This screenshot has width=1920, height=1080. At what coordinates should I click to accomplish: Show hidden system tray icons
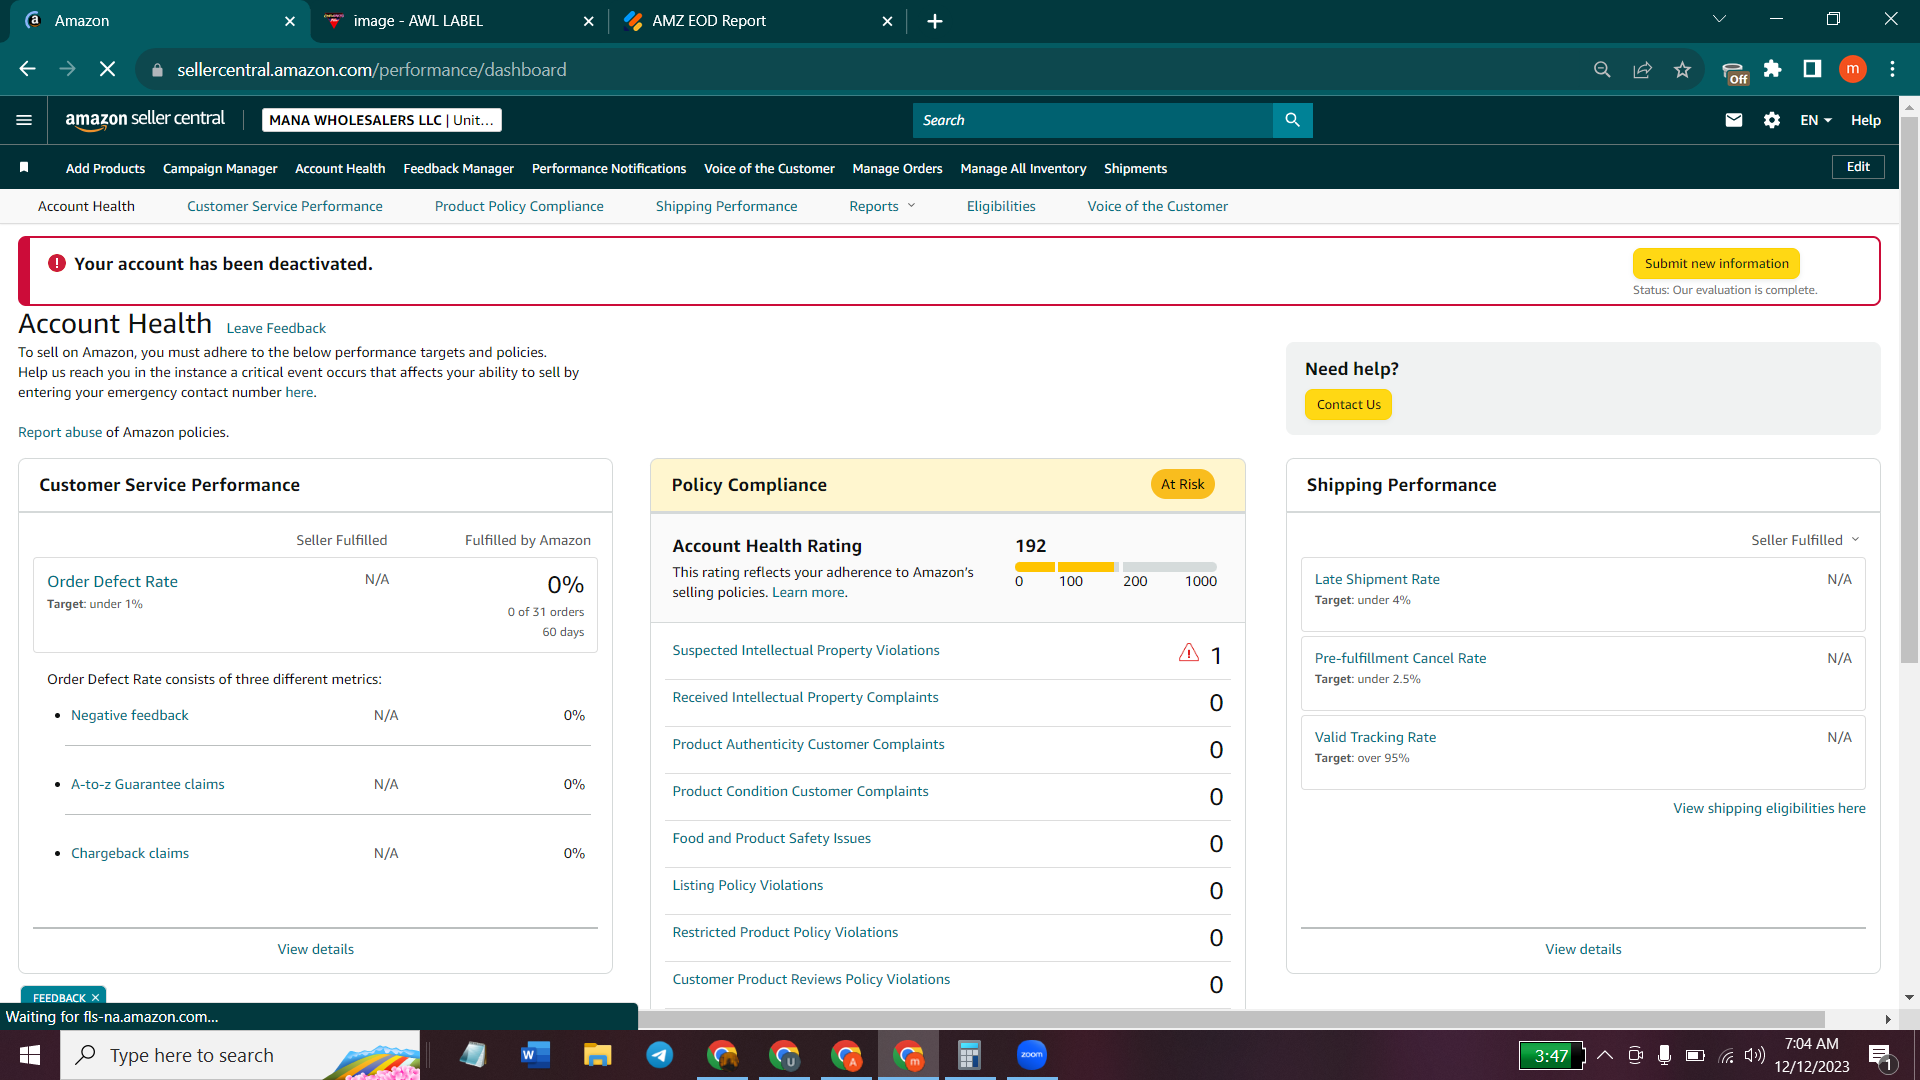pos(1605,1055)
